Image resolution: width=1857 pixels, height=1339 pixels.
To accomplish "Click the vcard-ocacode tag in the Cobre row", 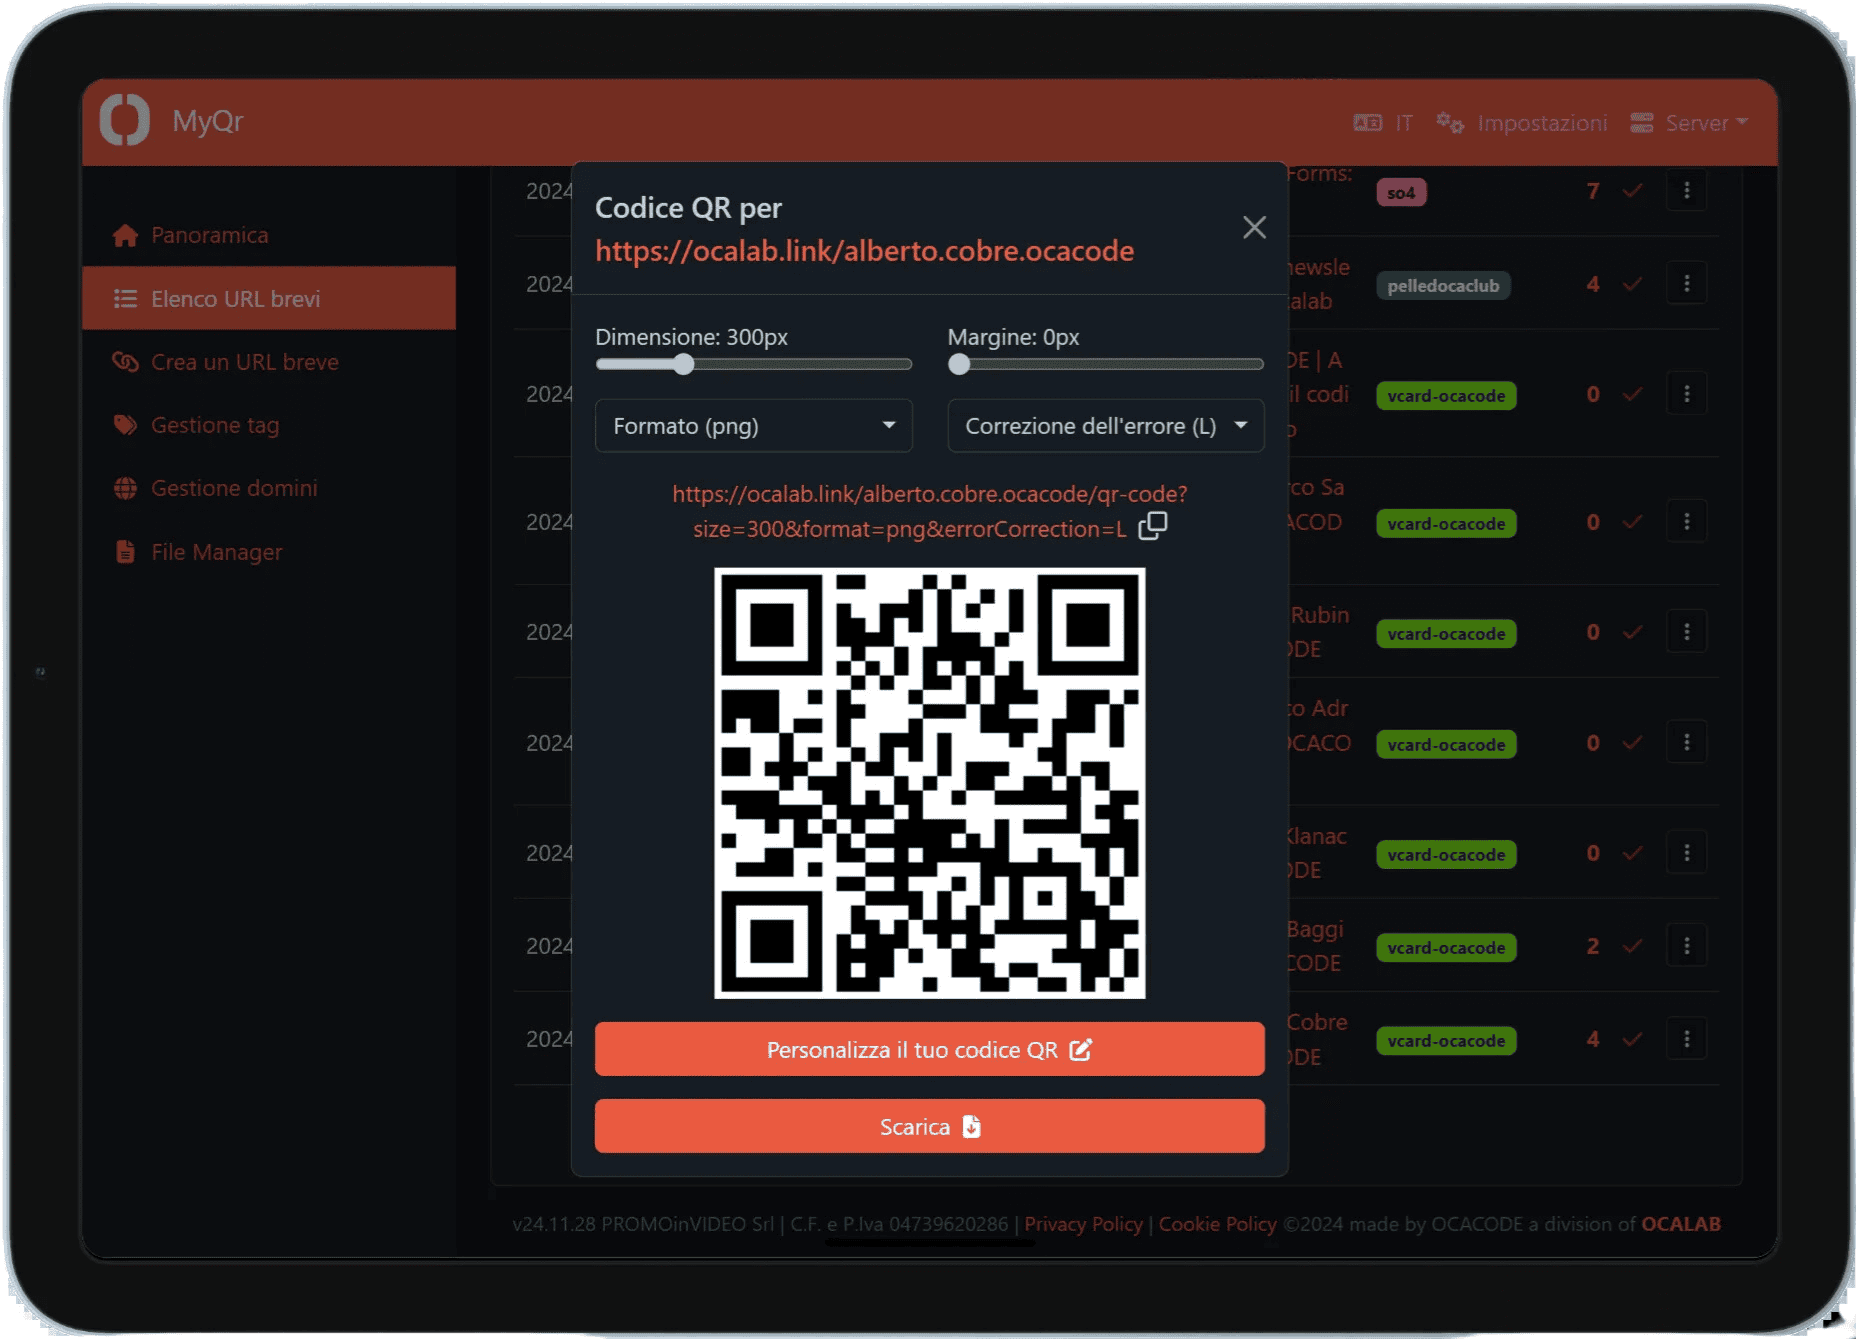I will coord(1446,1041).
